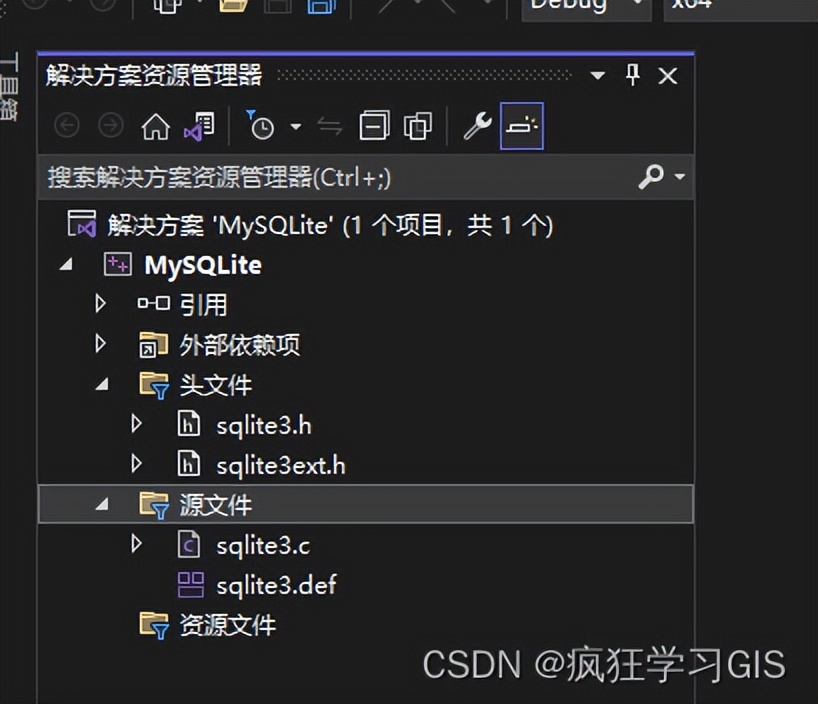
Task: Expand the 外部依赖项 node
Action: coord(101,343)
